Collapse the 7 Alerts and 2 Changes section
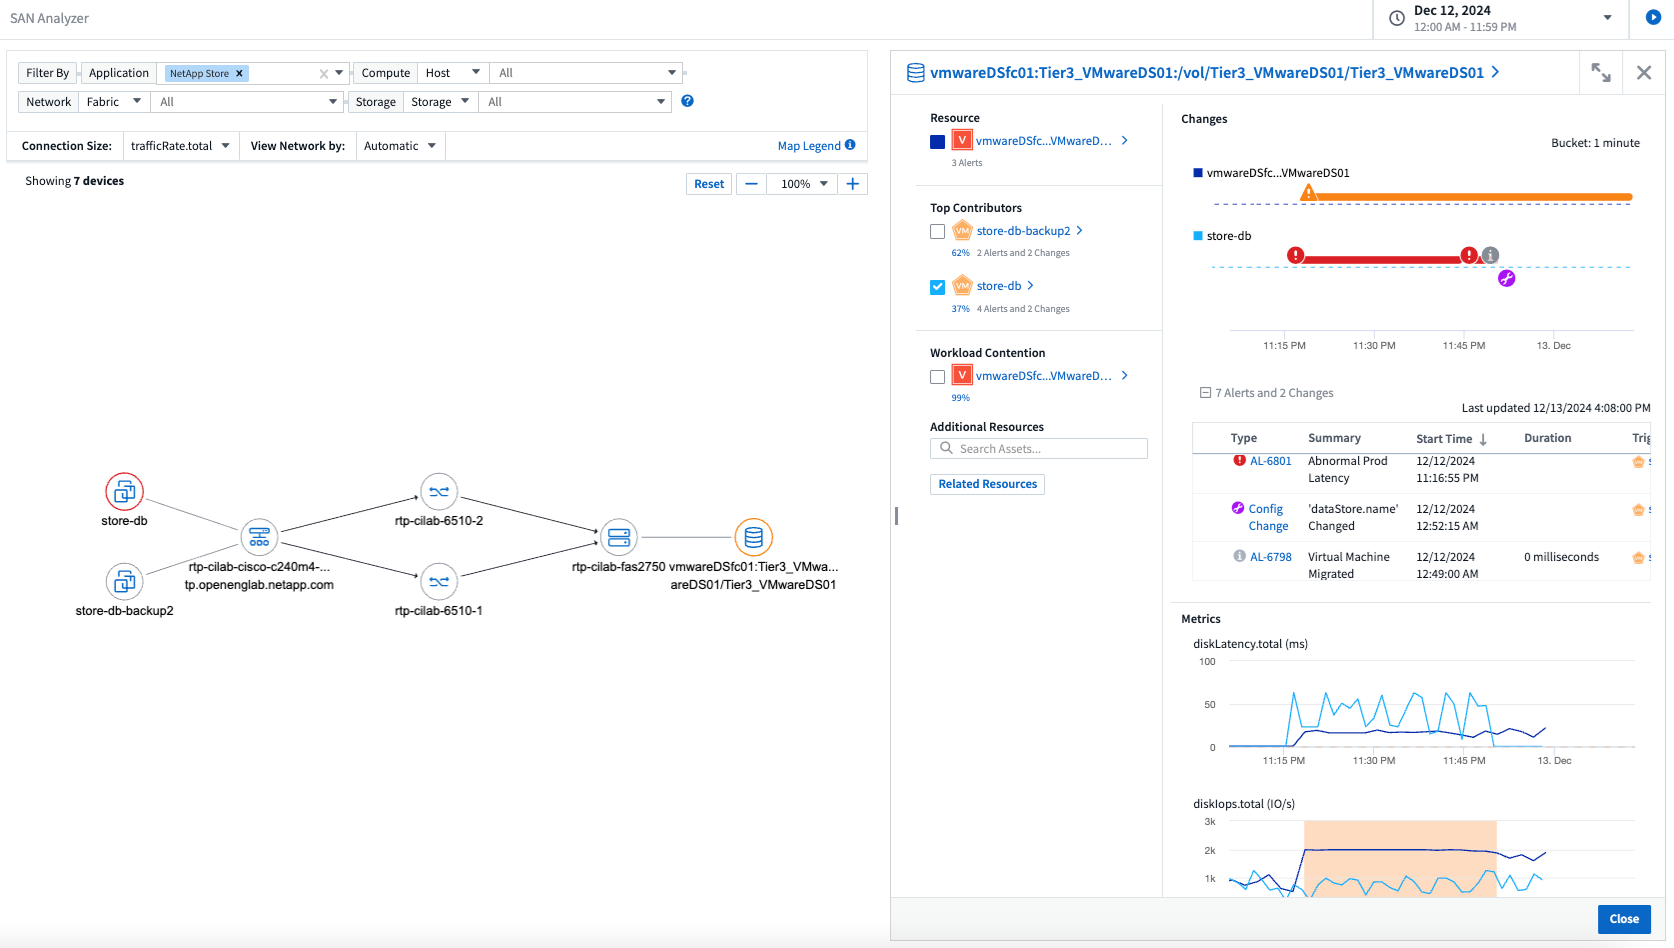This screenshot has width=1674, height=948. point(1205,392)
